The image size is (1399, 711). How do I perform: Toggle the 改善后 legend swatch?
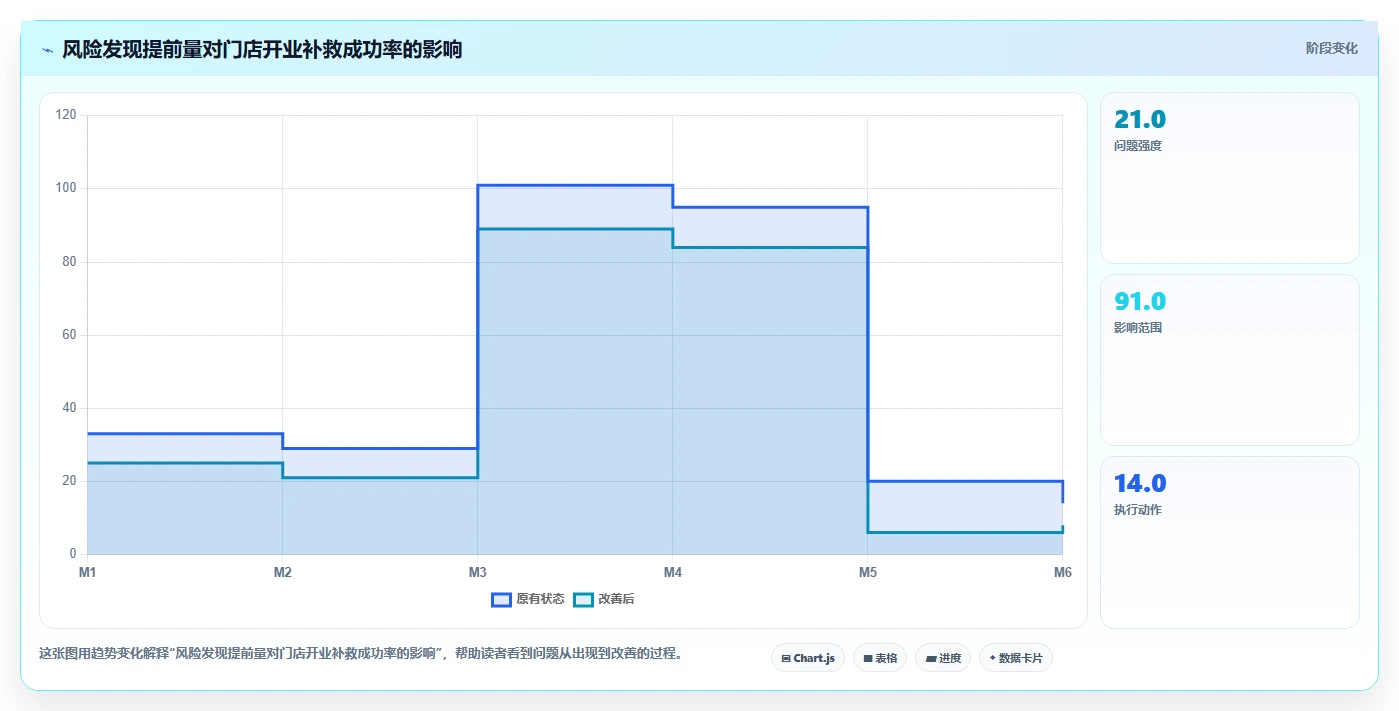coord(583,599)
